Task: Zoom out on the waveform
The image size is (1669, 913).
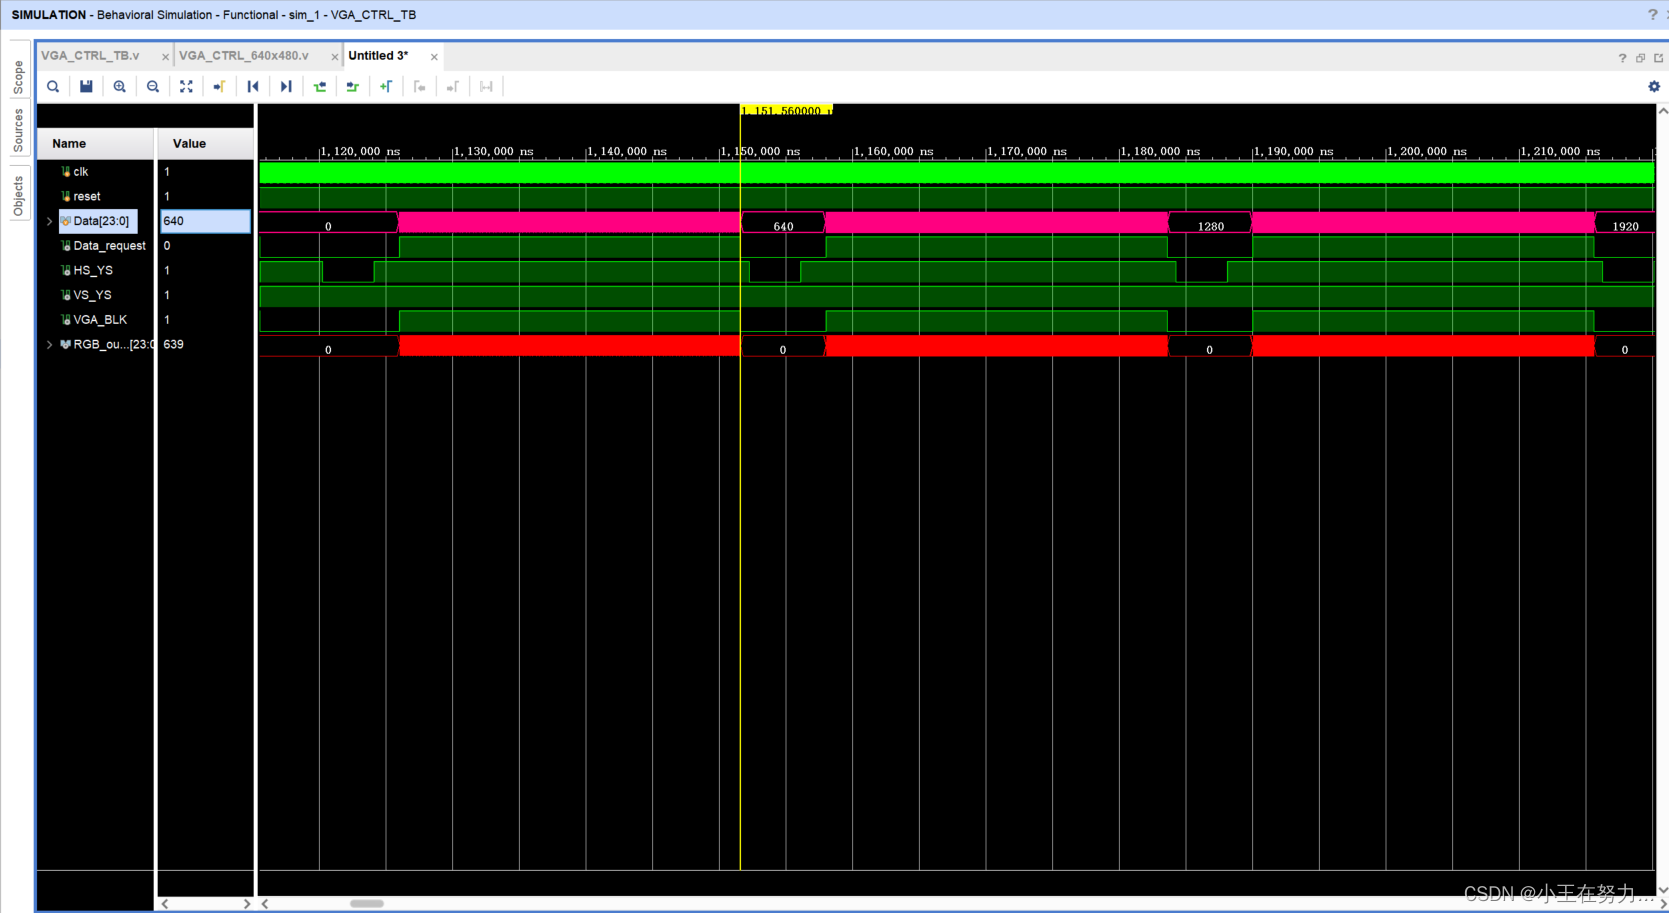Action: tap(153, 87)
